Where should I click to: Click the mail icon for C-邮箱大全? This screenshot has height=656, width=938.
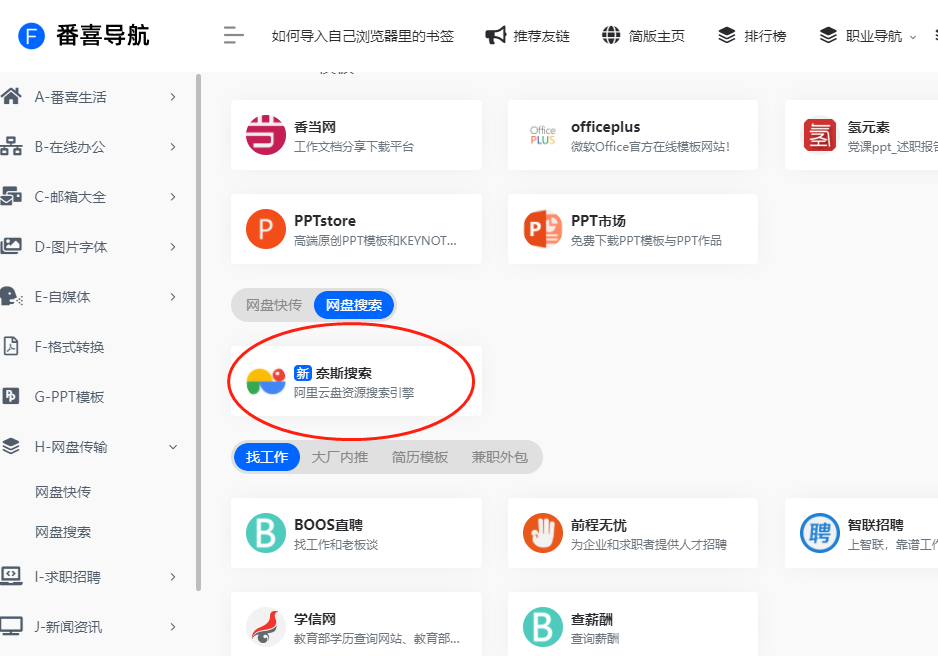(11, 196)
